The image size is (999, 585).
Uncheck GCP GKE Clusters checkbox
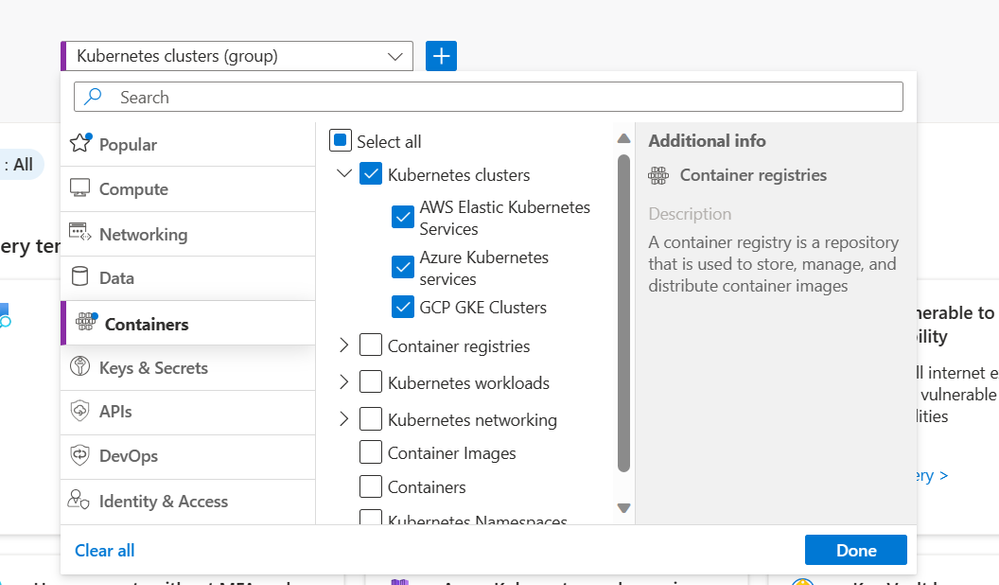403,307
